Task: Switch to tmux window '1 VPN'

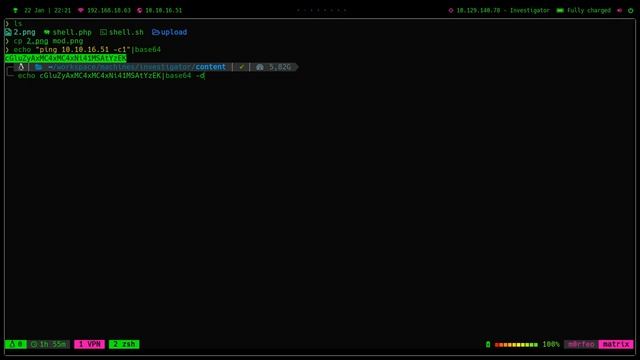Action: coord(89,344)
